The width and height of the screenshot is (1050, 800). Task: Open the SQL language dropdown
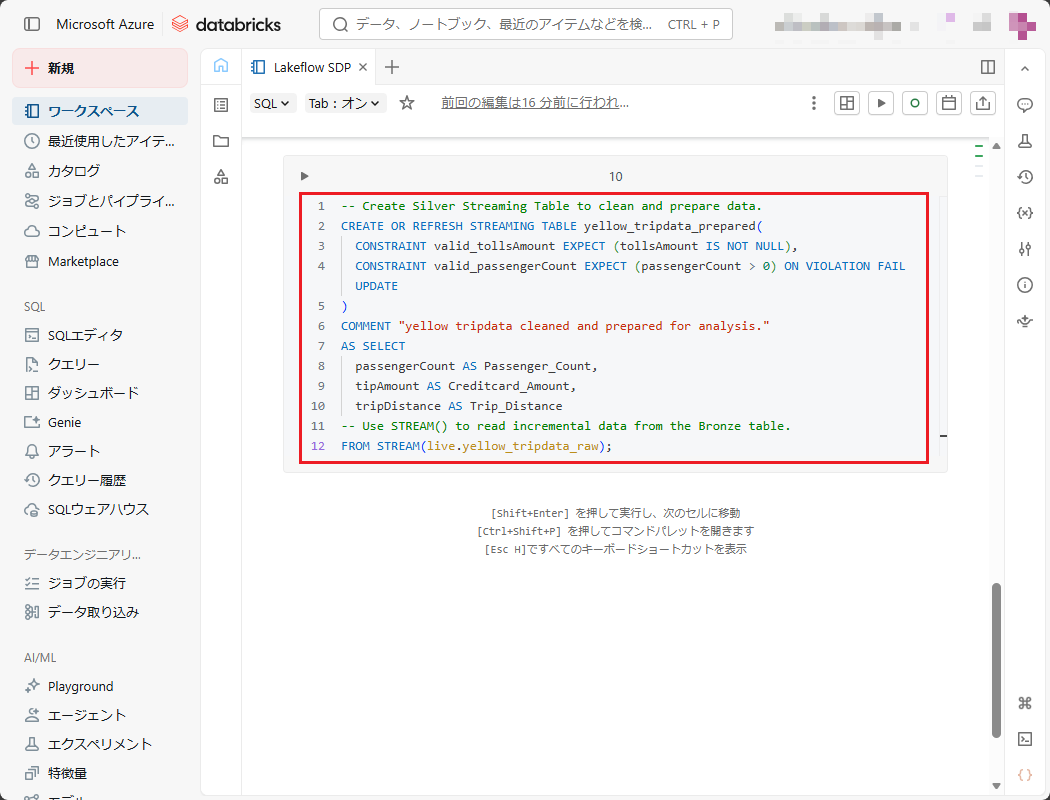coord(271,103)
